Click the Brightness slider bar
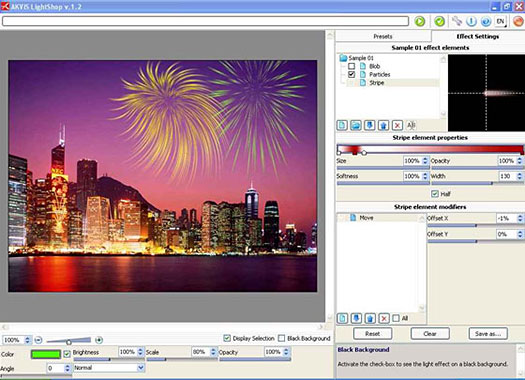This screenshot has width=525, height=380. 109,360
